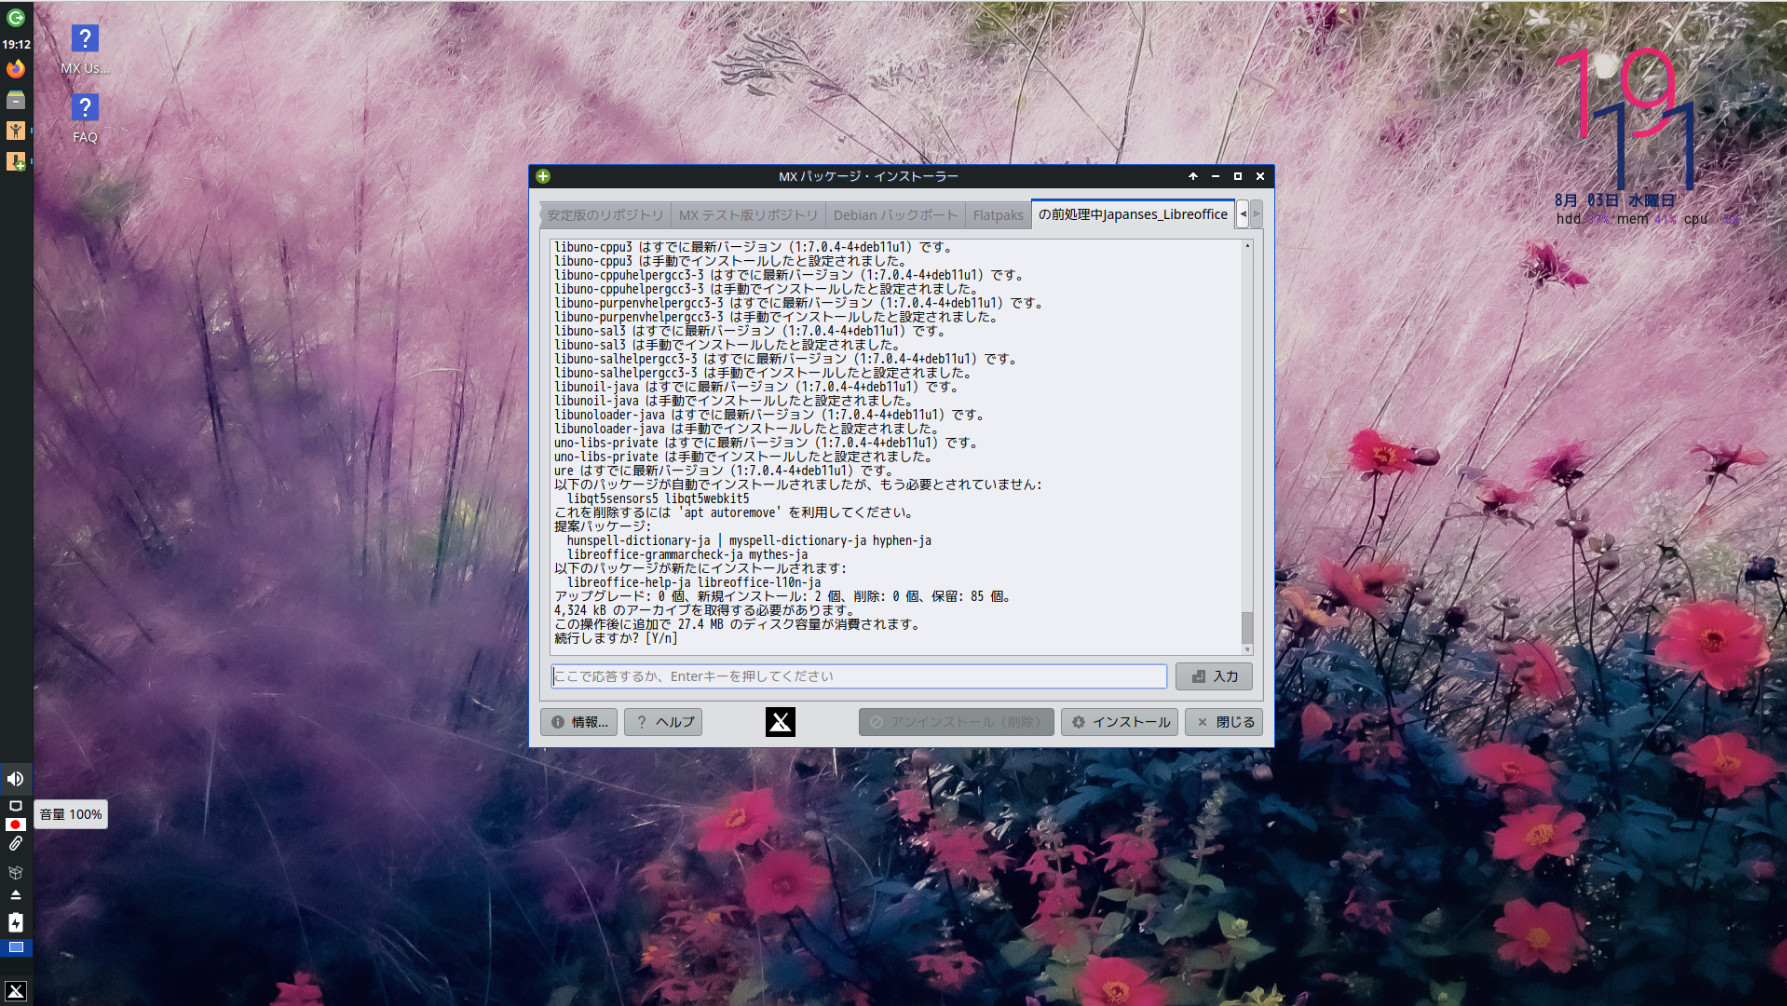Click the 入力 button
This screenshot has height=1006, width=1787.
[1214, 677]
